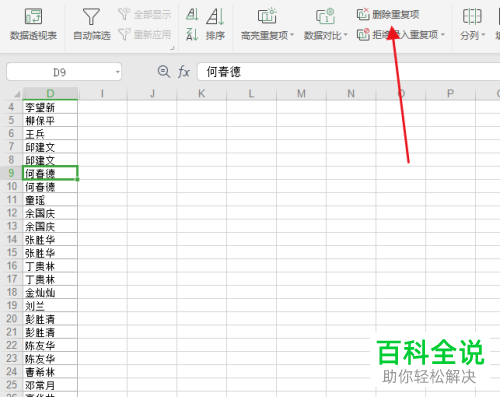Expand the 分列 dropdown arrow

click(x=483, y=35)
